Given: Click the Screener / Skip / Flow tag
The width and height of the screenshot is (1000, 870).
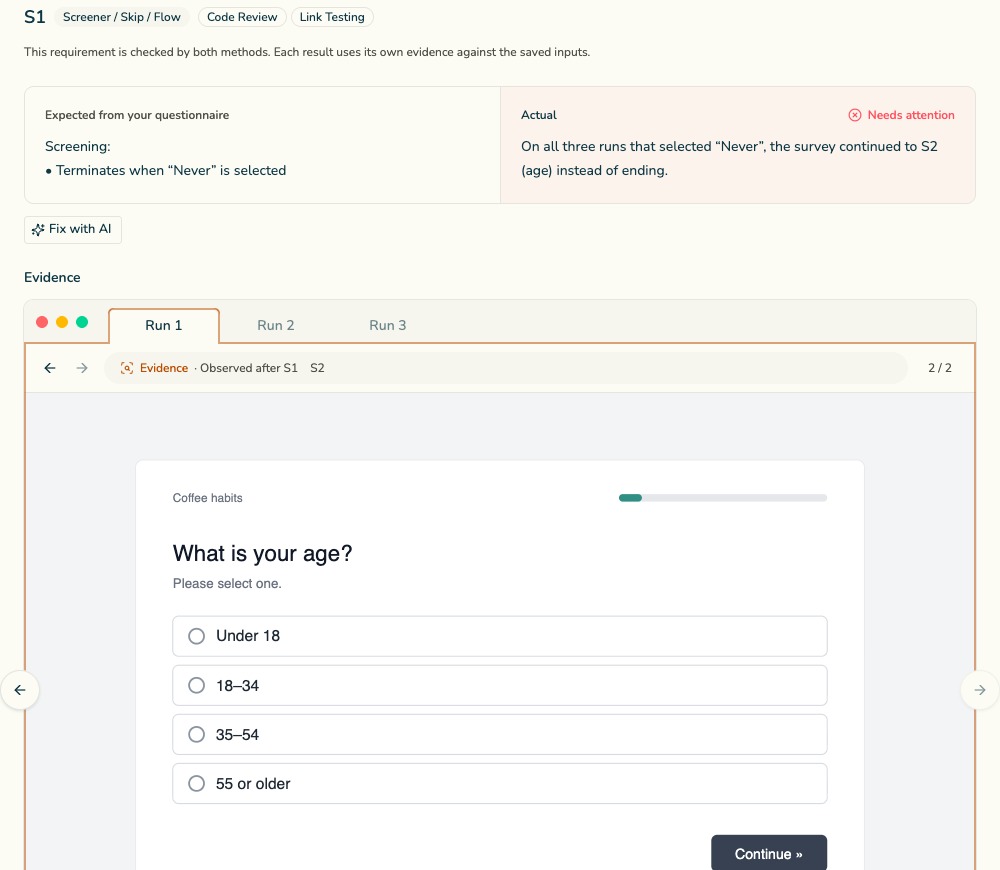Looking at the screenshot, I should click(x=122, y=17).
